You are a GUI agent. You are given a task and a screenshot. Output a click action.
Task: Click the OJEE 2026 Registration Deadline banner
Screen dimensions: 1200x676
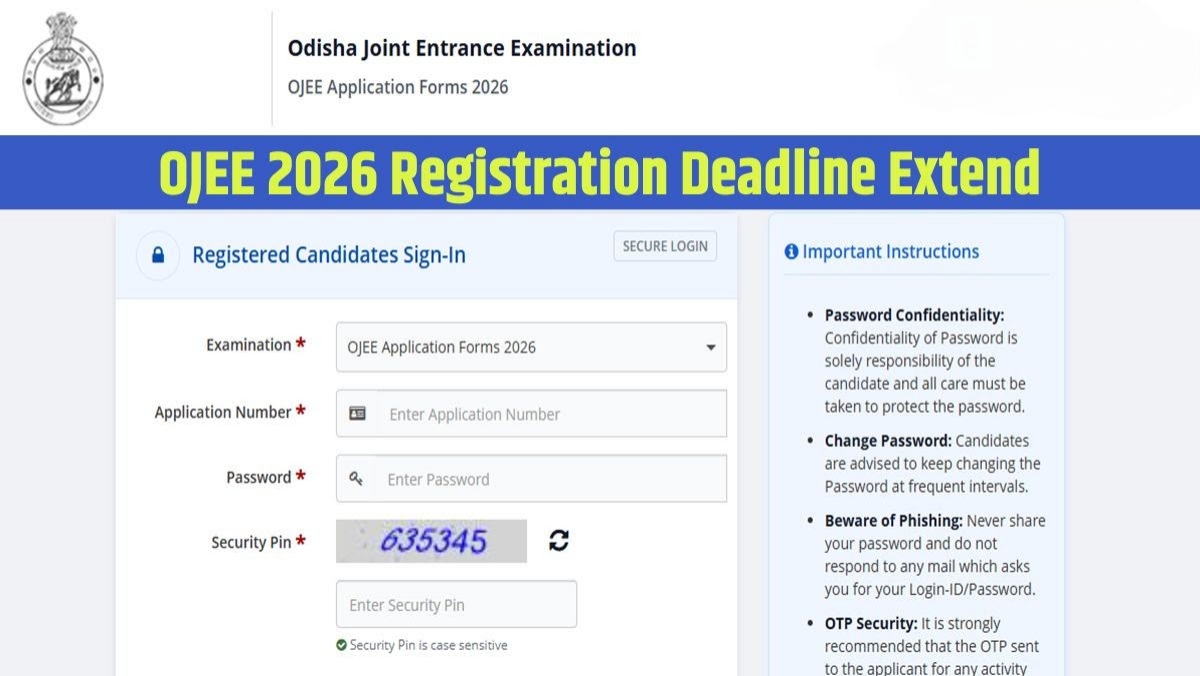600,170
